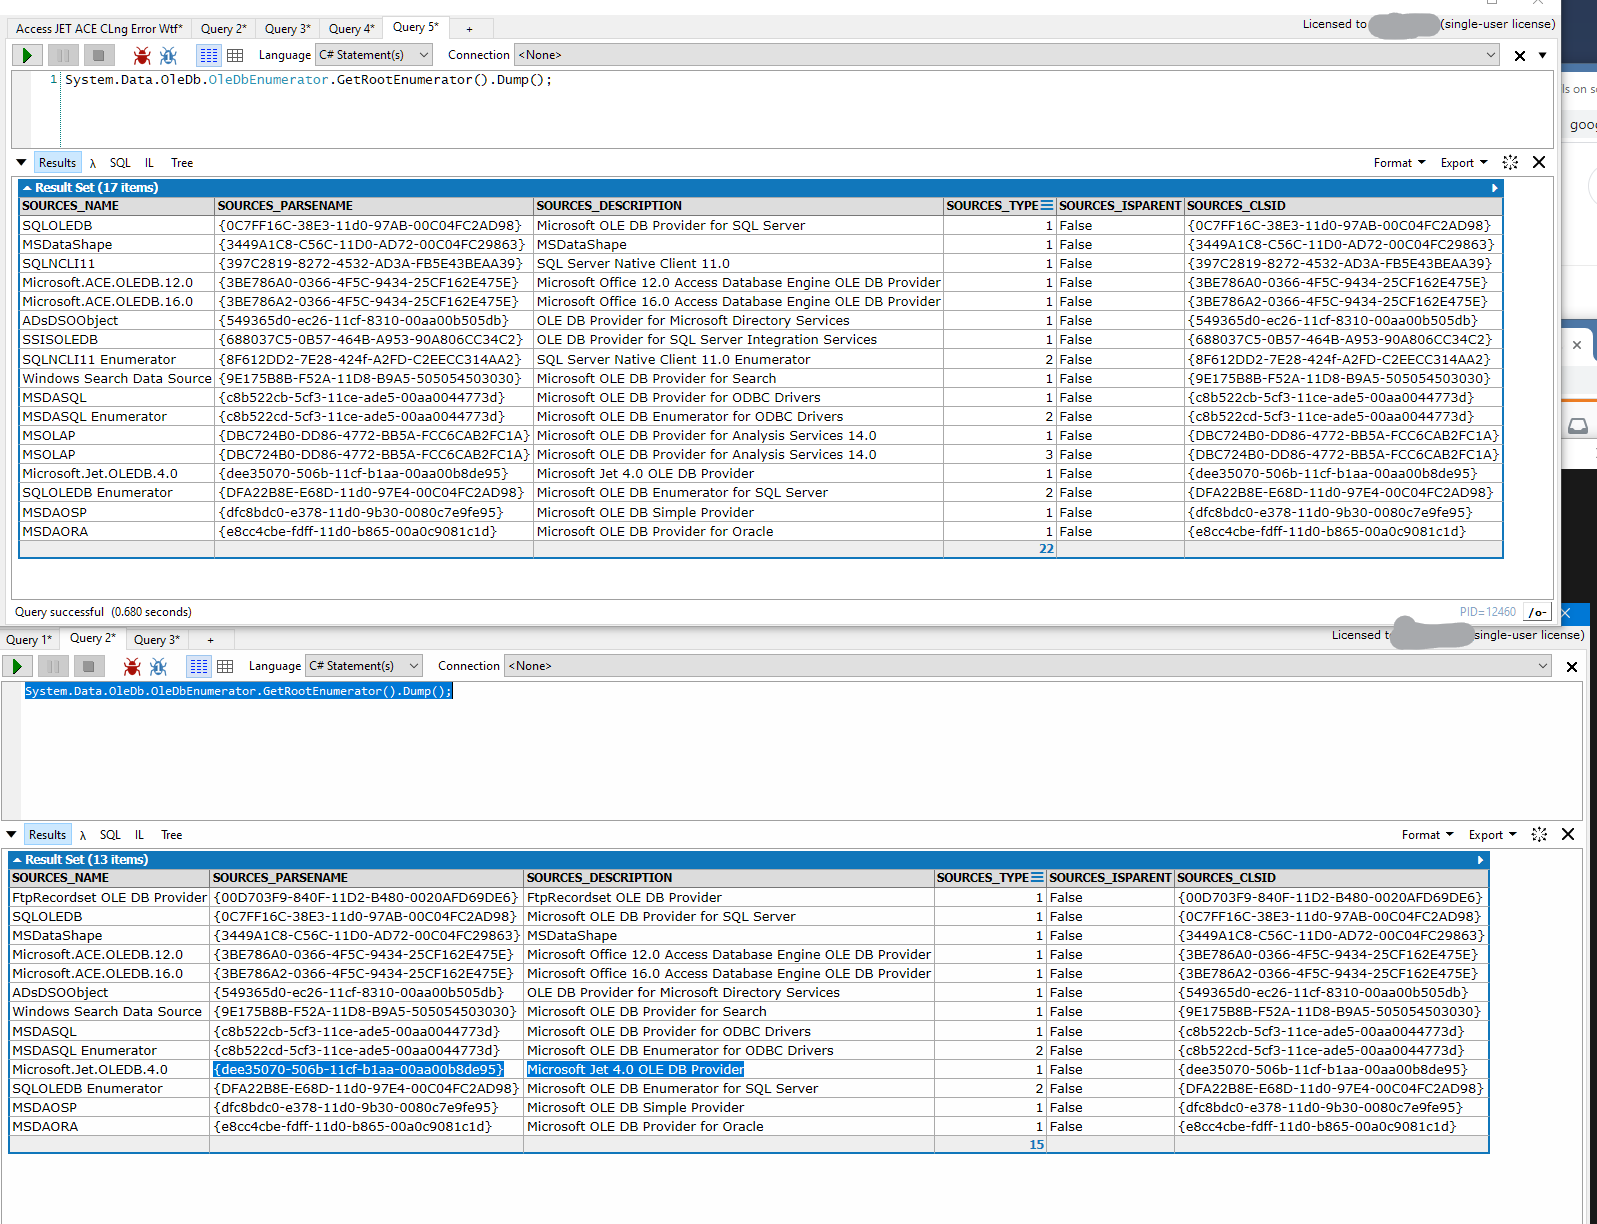
Task: Open the Export menu in the lower window
Action: (1493, 835)
